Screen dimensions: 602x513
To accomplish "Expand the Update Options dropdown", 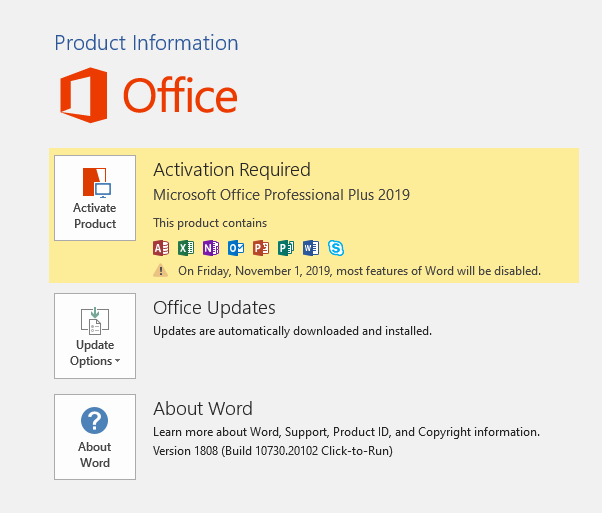I will [x=95, y=336].
